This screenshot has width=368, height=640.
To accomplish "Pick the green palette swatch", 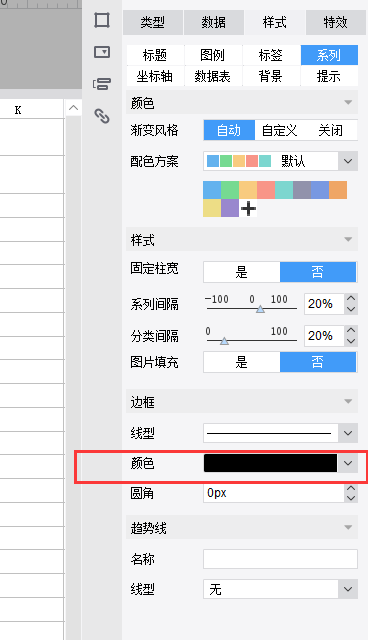I will click(230, 190).
